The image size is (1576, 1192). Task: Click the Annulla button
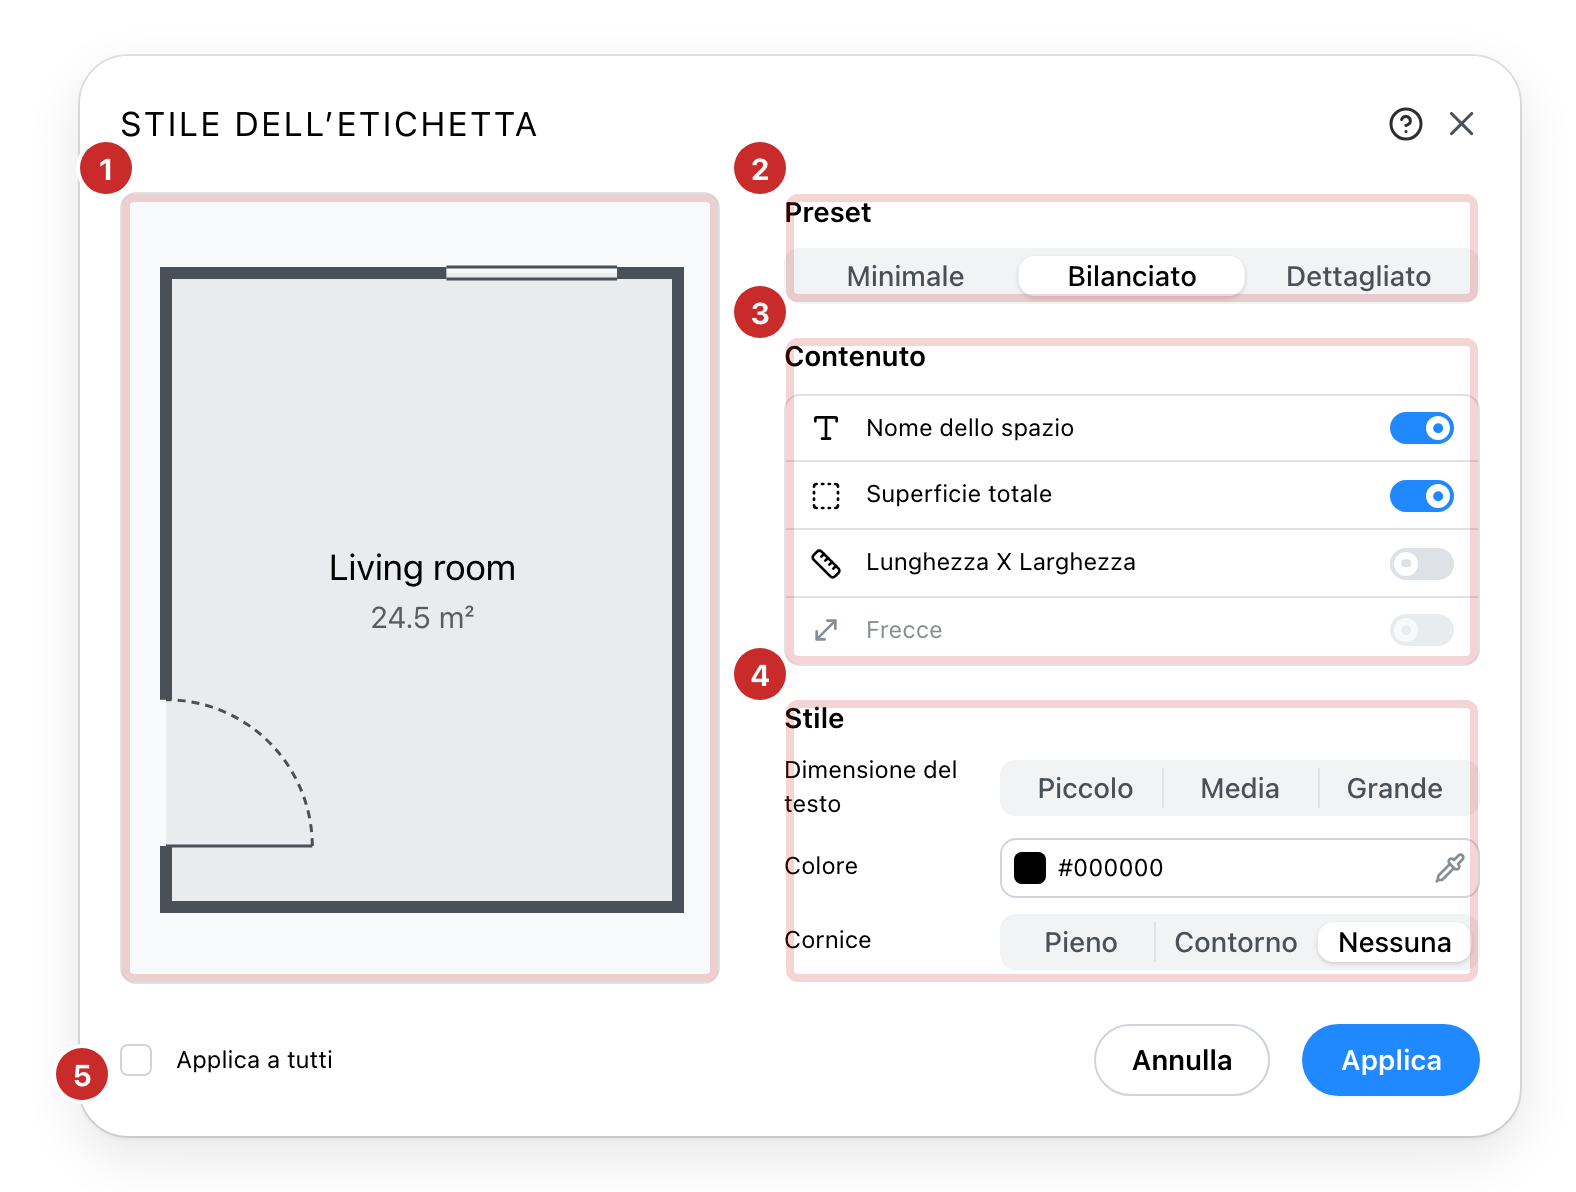pyautogui.click(x=1181, y=1060)
